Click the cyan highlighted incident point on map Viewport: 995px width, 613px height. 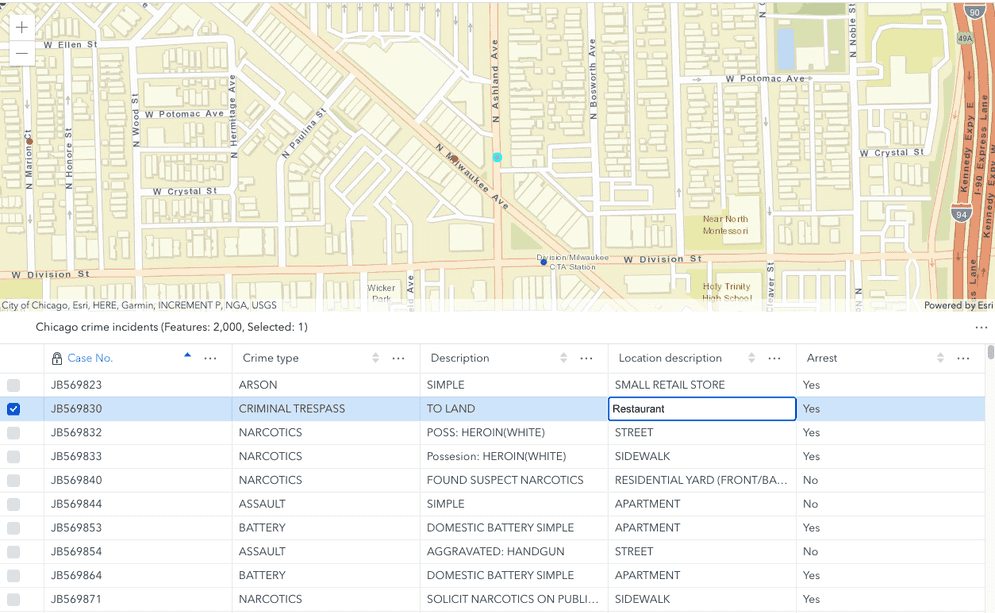coord(497,157)
